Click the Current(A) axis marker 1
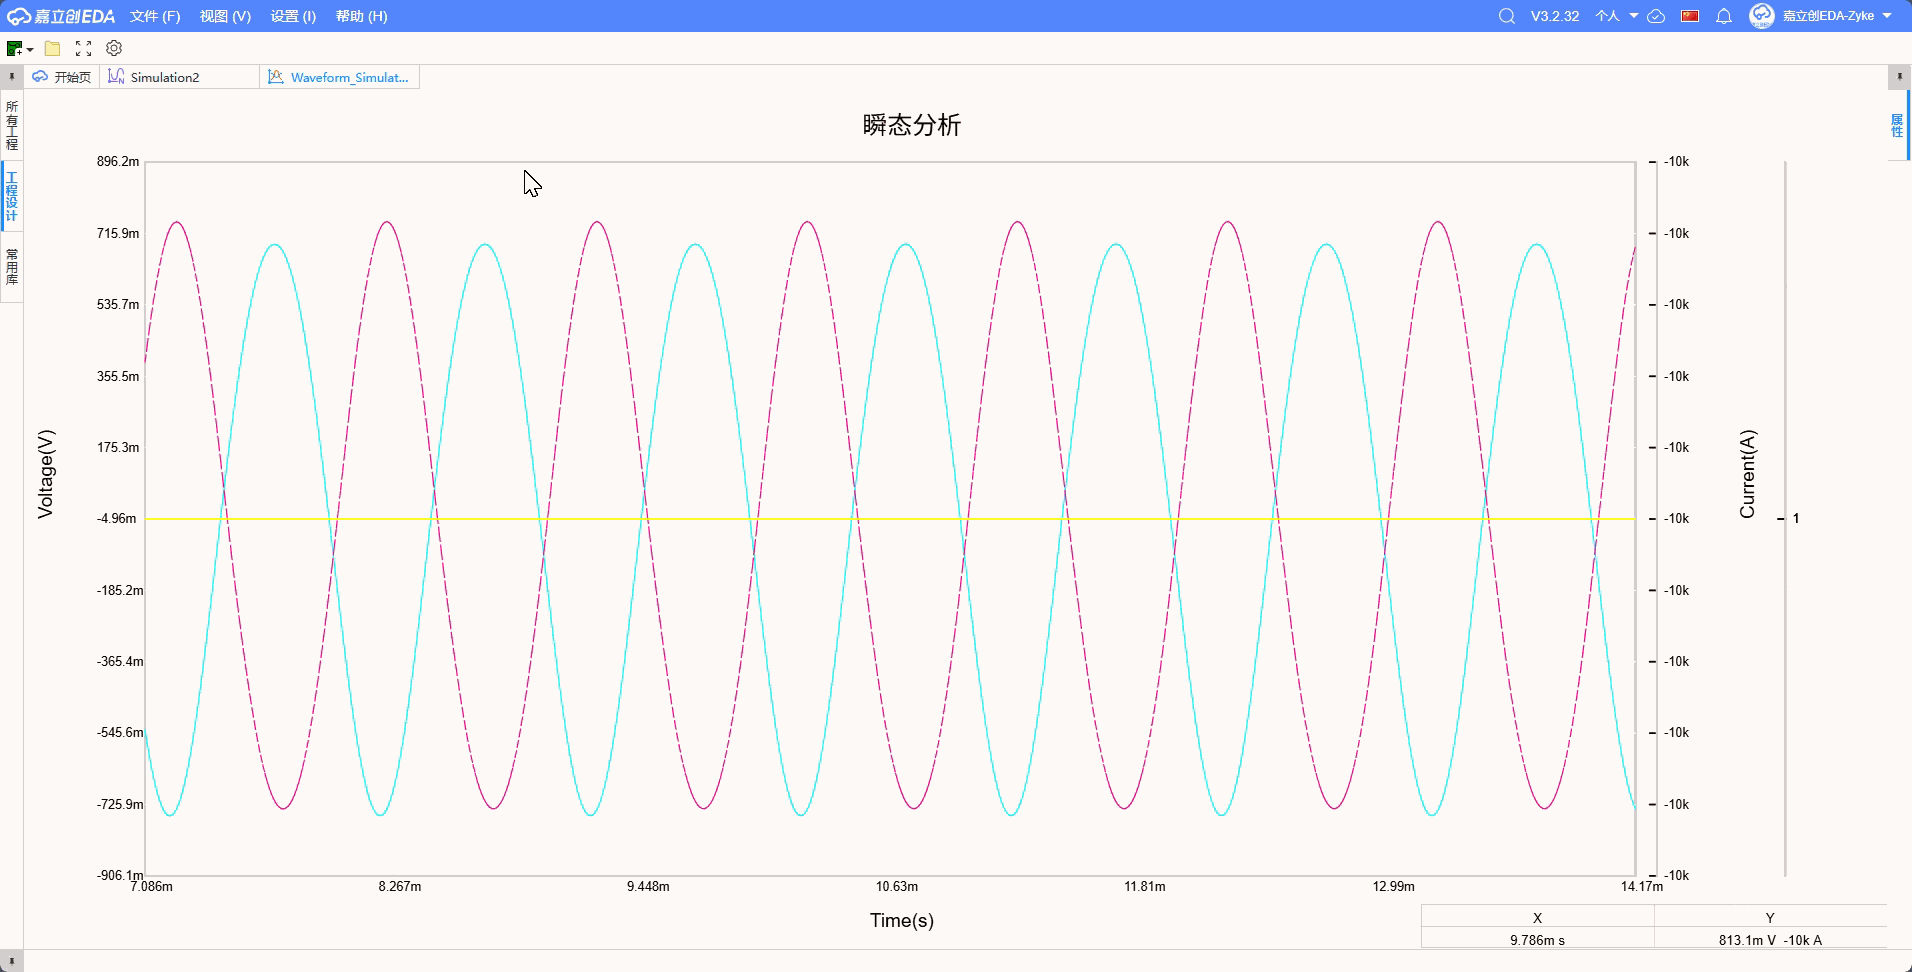Screen dimensions: 1912x972 coord(1795,518)
